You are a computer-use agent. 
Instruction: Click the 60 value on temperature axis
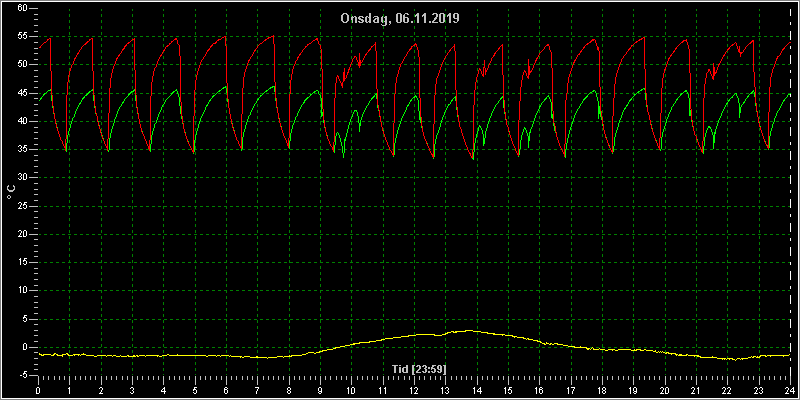pyautogui.click(x=22, y=8)
